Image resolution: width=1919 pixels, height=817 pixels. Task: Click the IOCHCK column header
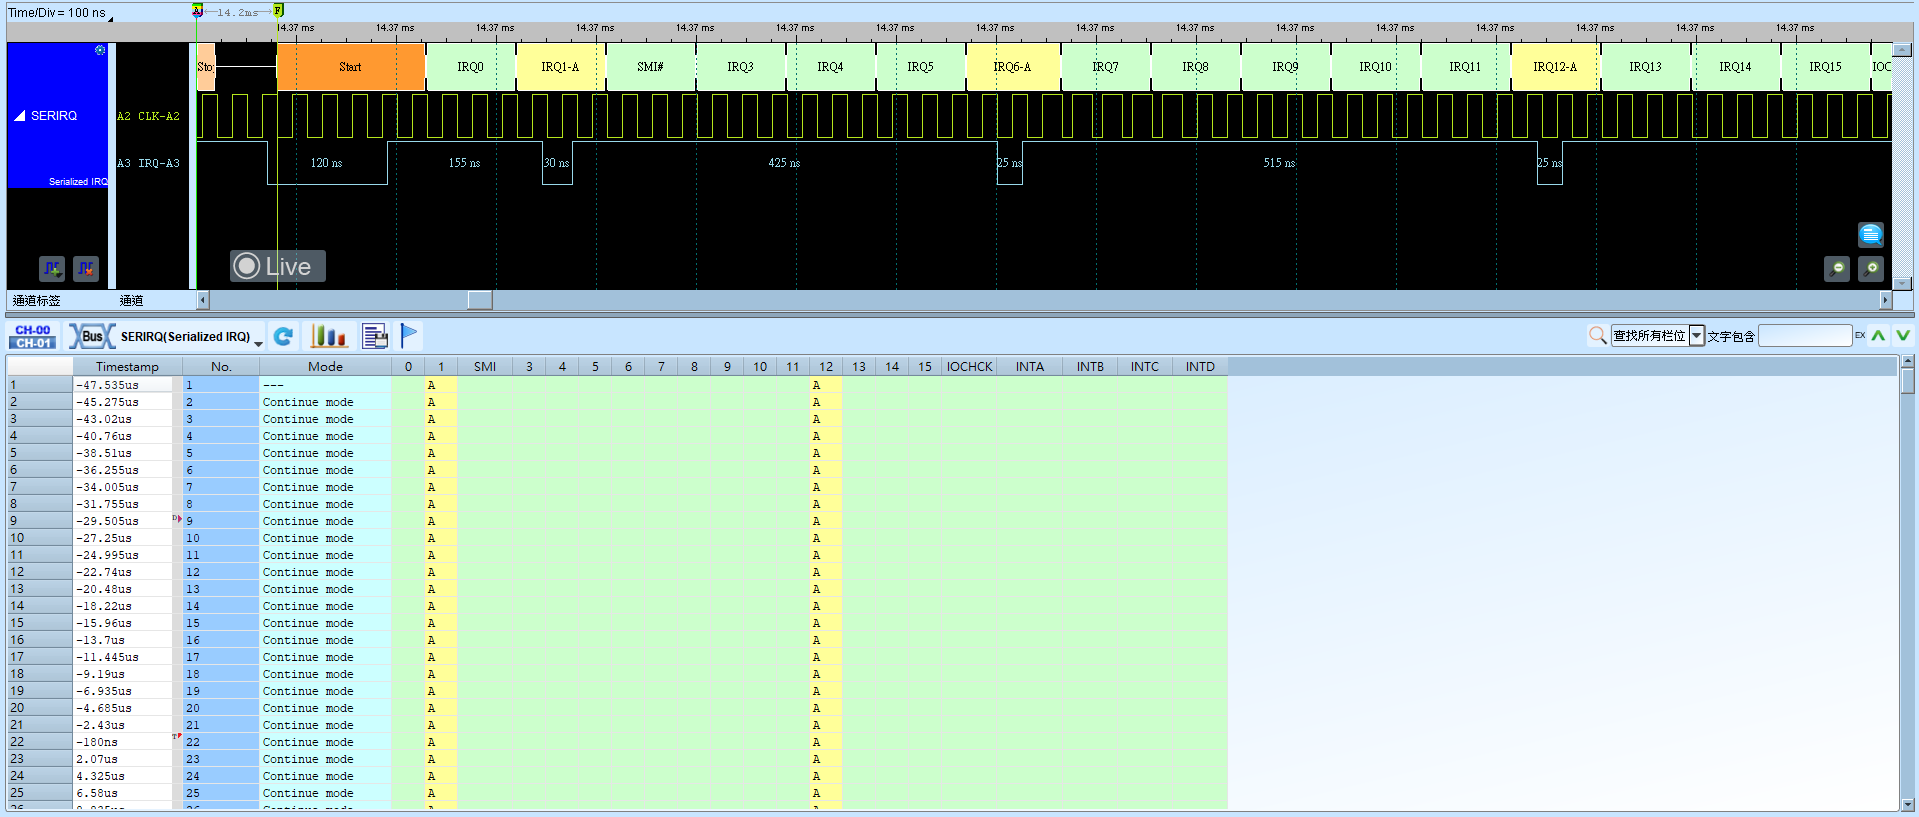click(x=969, y=367)
